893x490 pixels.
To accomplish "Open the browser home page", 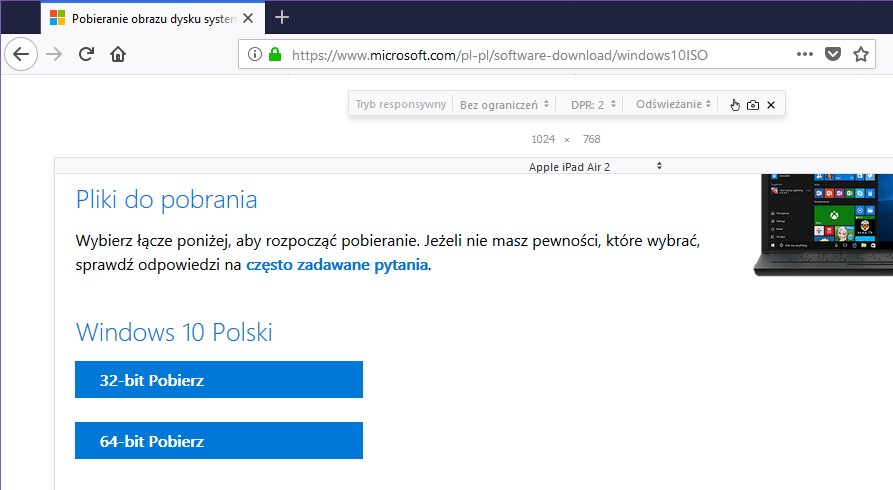I will 118,55.
